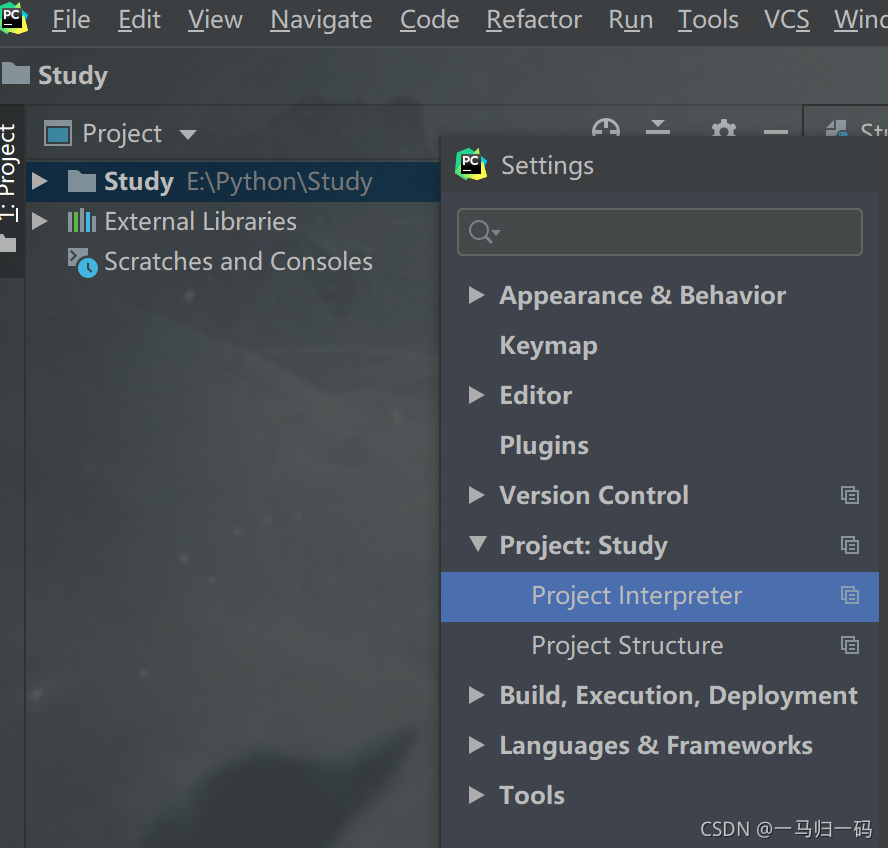Select Plugins in Settings list

pyautogui.click(x=544, y=445)
